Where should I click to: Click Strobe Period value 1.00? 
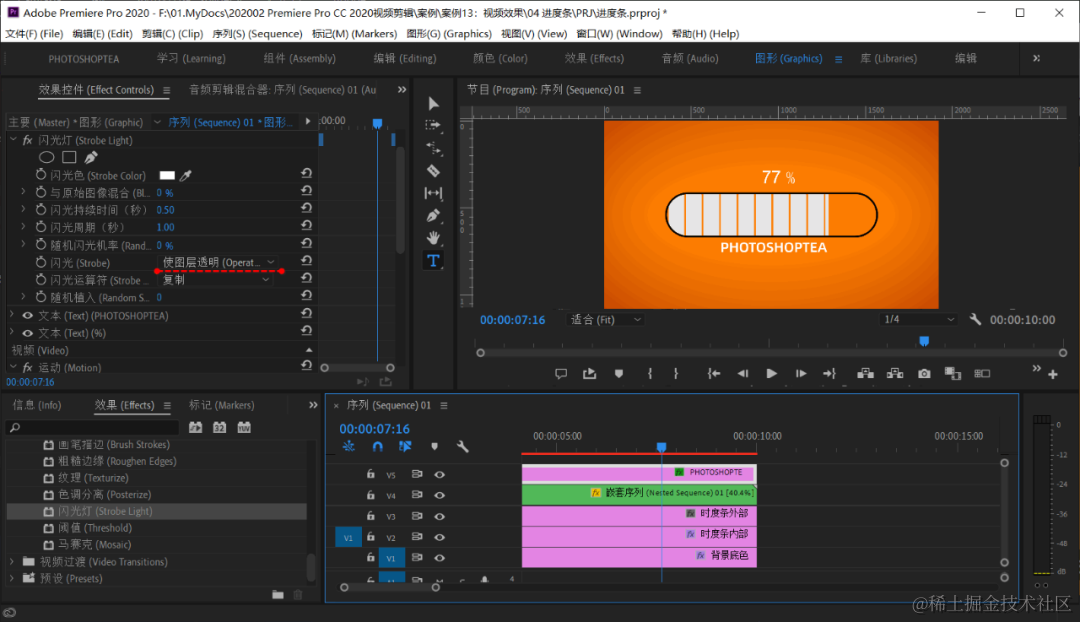tap(165, 227)
